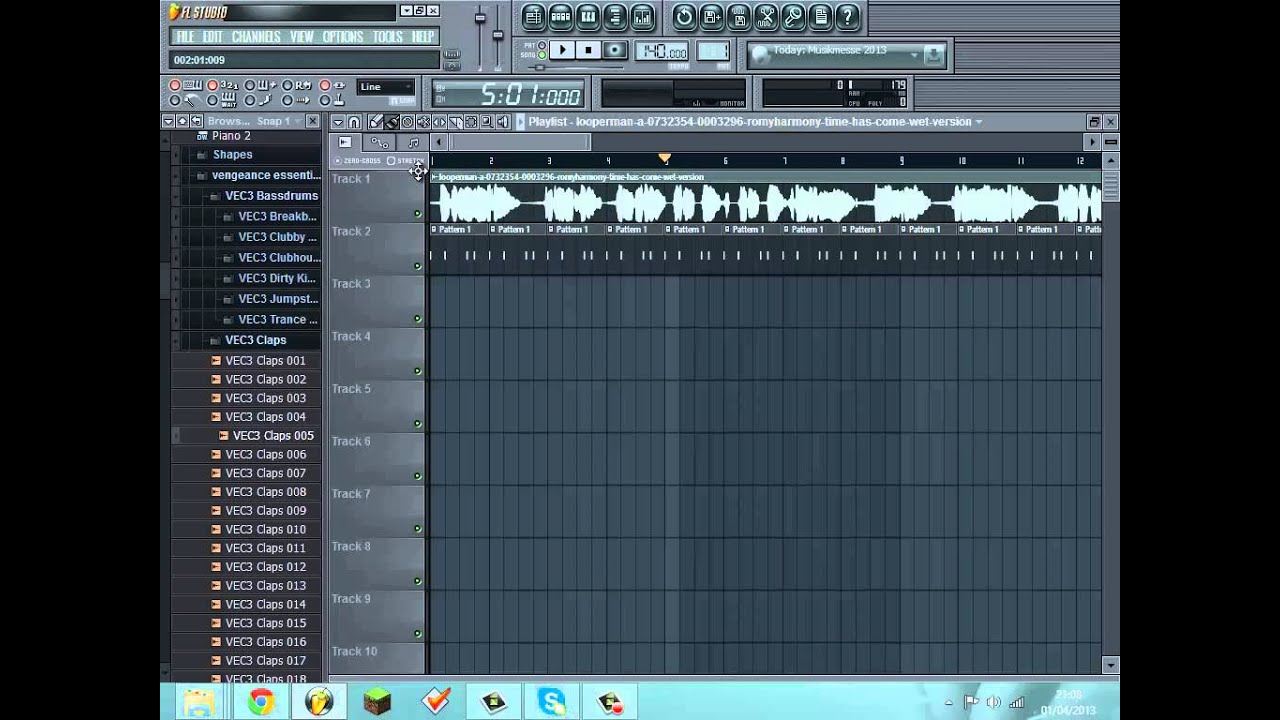Open Google Chrome from the taskbar
This screenshot has height=720, width=1280.
261,702
